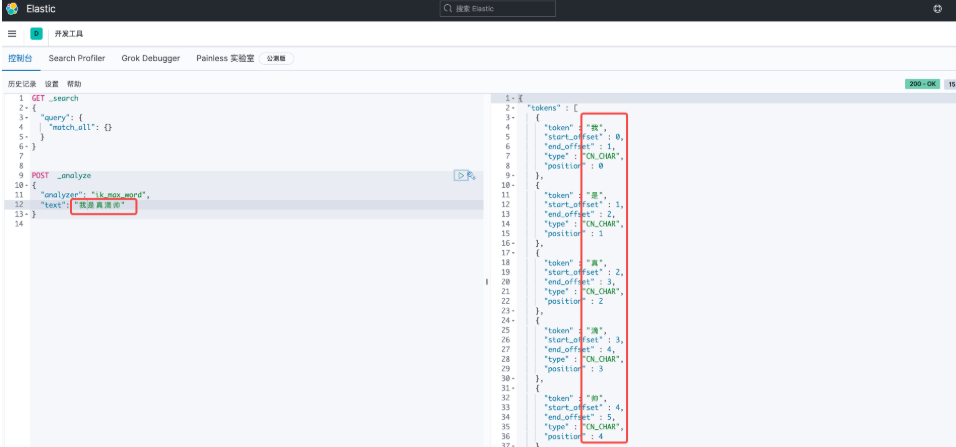Switch to the Grok Debugger tab
Screen dimensions: 956x447
click(x=151, y=59)
